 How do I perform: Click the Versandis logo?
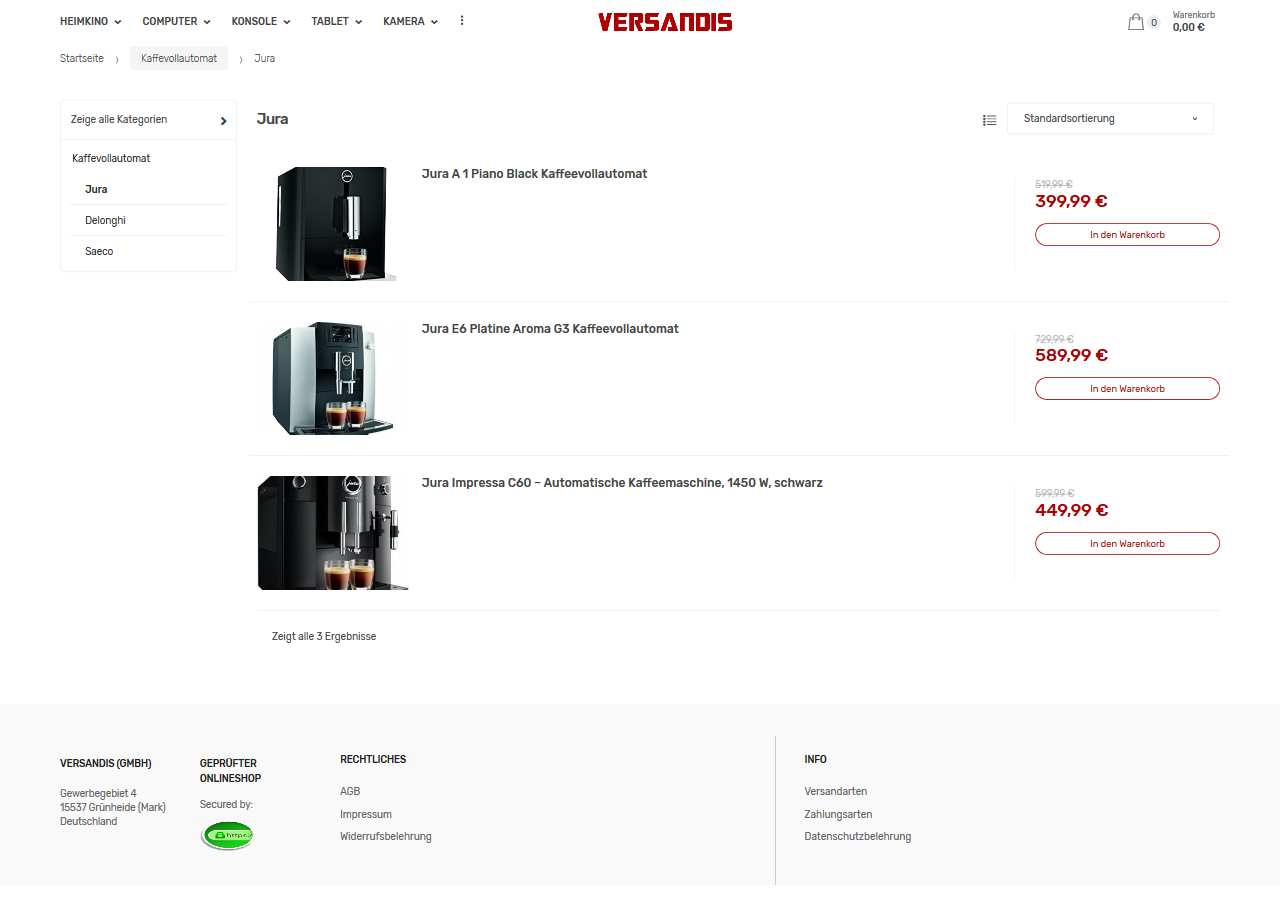click(x=665, y=22)
